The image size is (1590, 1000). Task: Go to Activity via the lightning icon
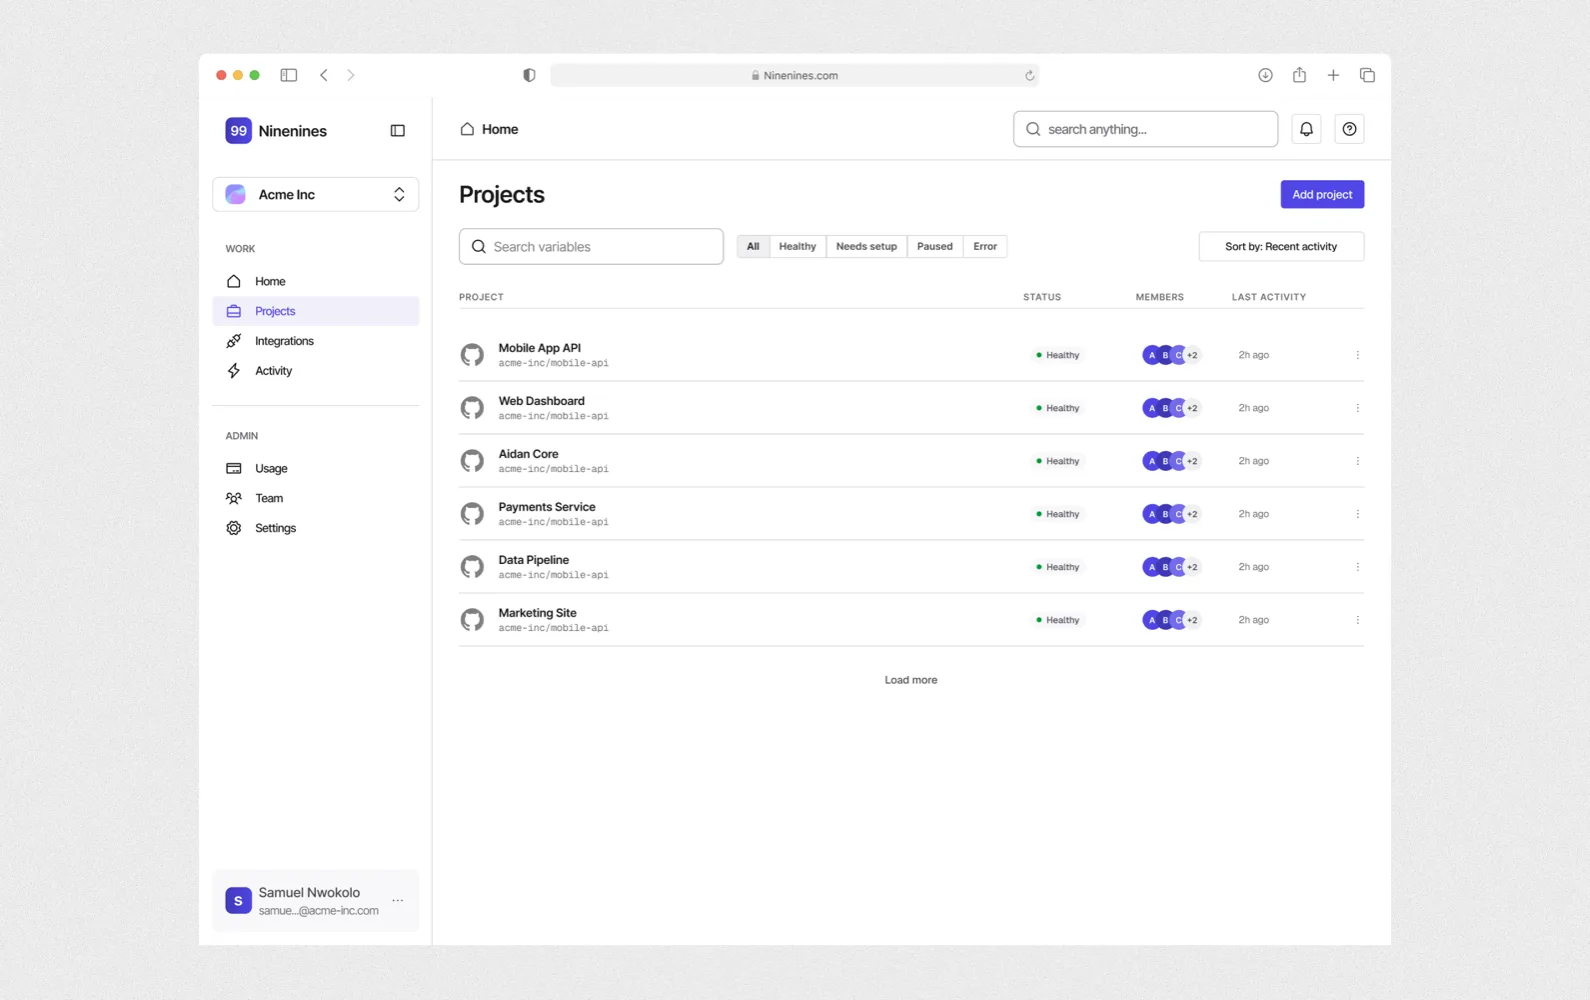[234, 371]
